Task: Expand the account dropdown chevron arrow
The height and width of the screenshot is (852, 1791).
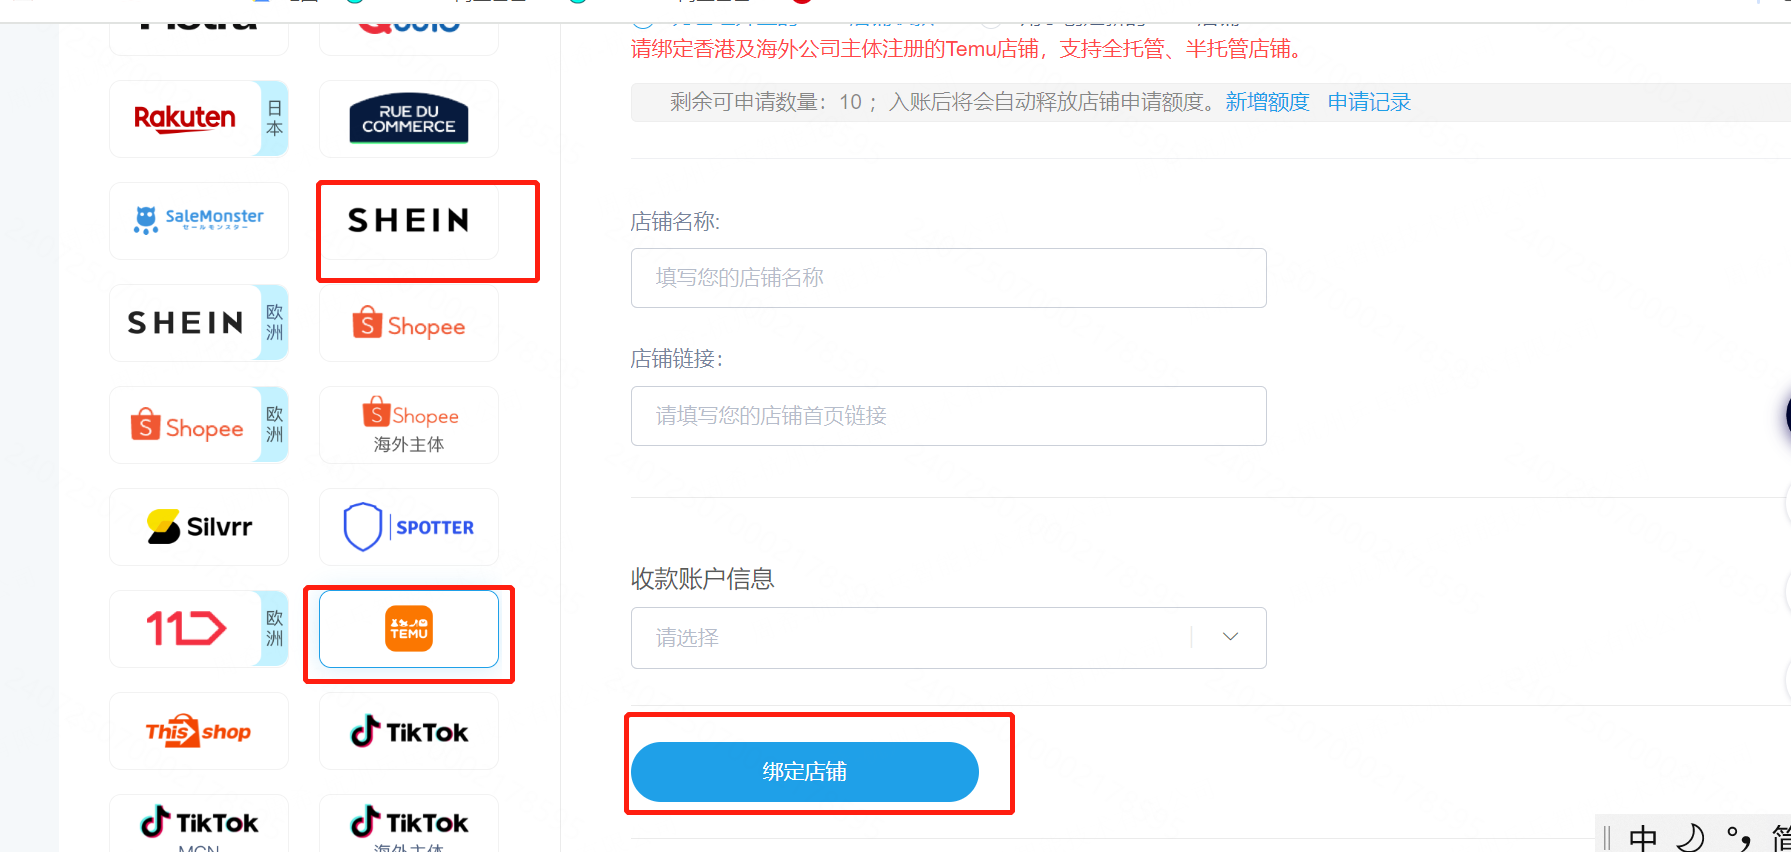Action: (1231, 637)
